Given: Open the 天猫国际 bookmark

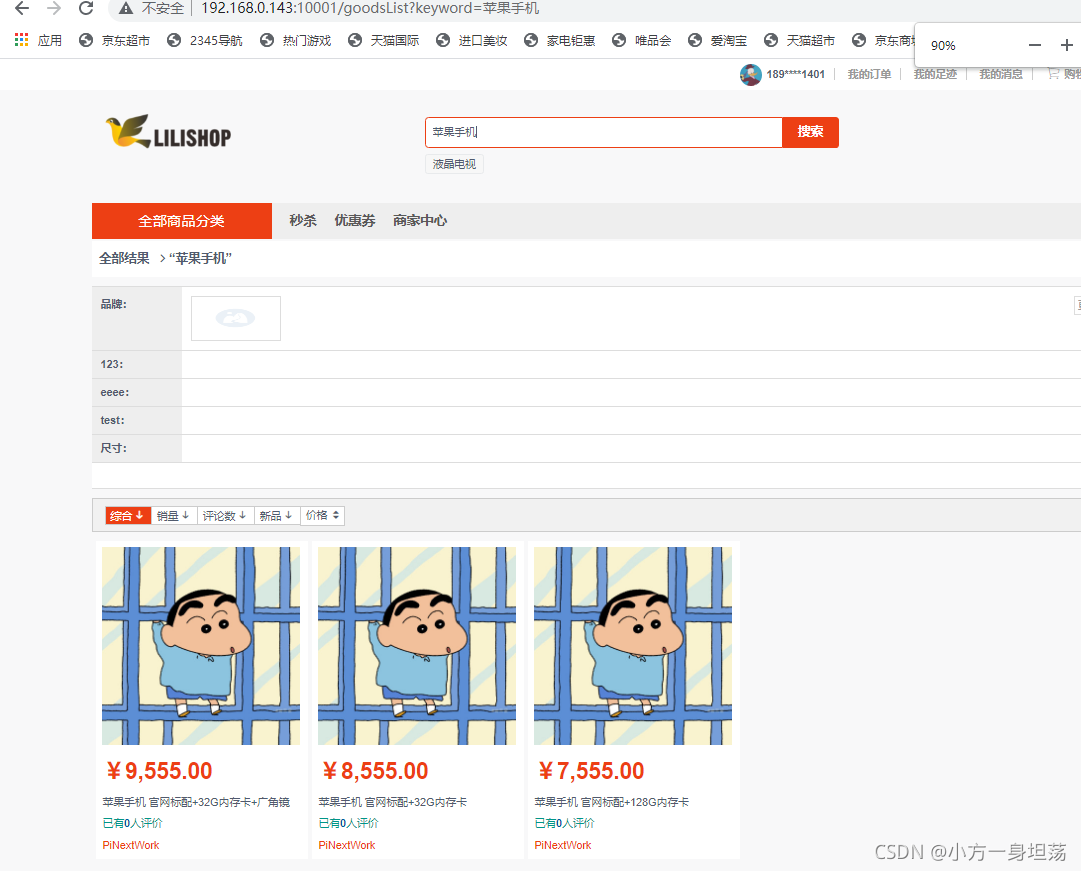Looking at the screenshot, I should point(384,41).
